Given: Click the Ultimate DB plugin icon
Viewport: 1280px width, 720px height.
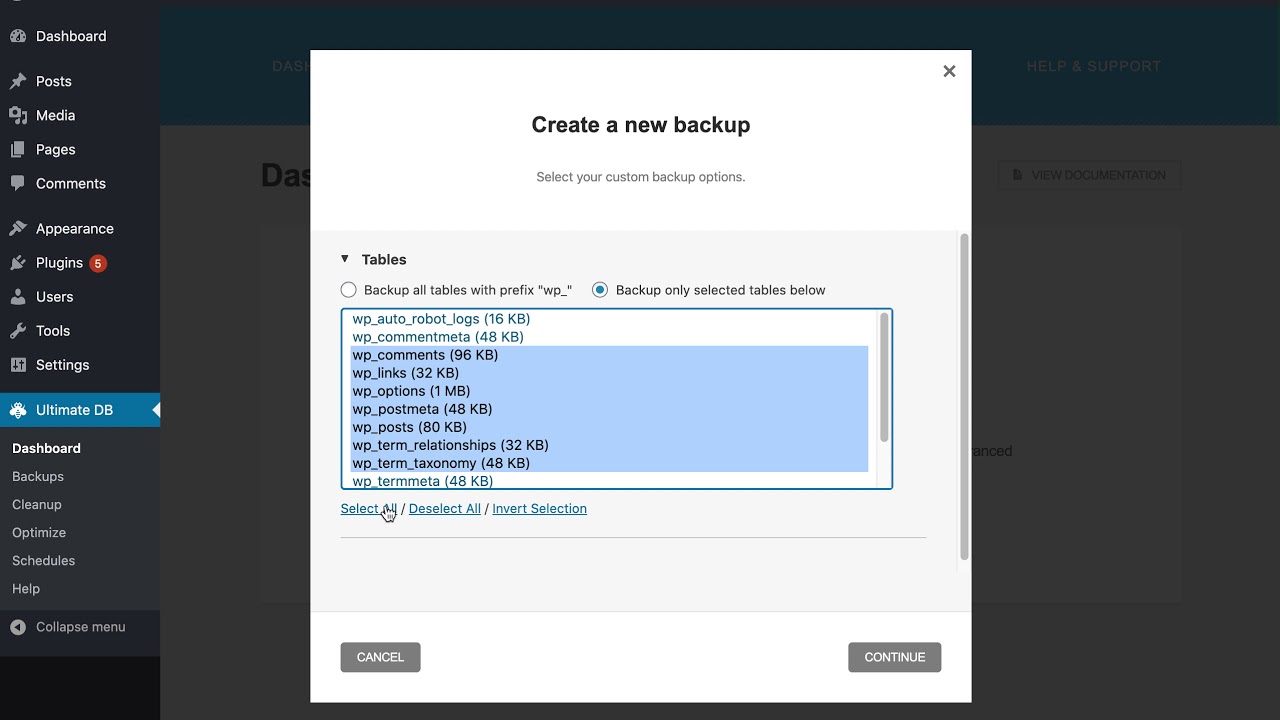Looking at the screenshot, I should tap(18, 410).
